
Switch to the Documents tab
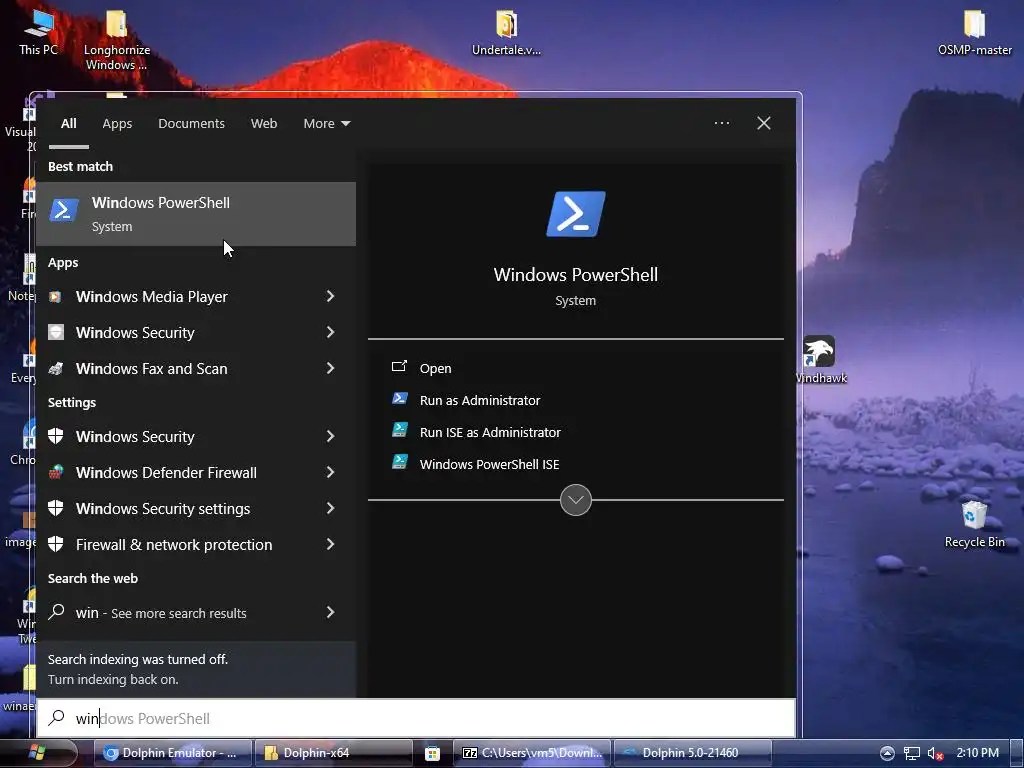[191, 123]
